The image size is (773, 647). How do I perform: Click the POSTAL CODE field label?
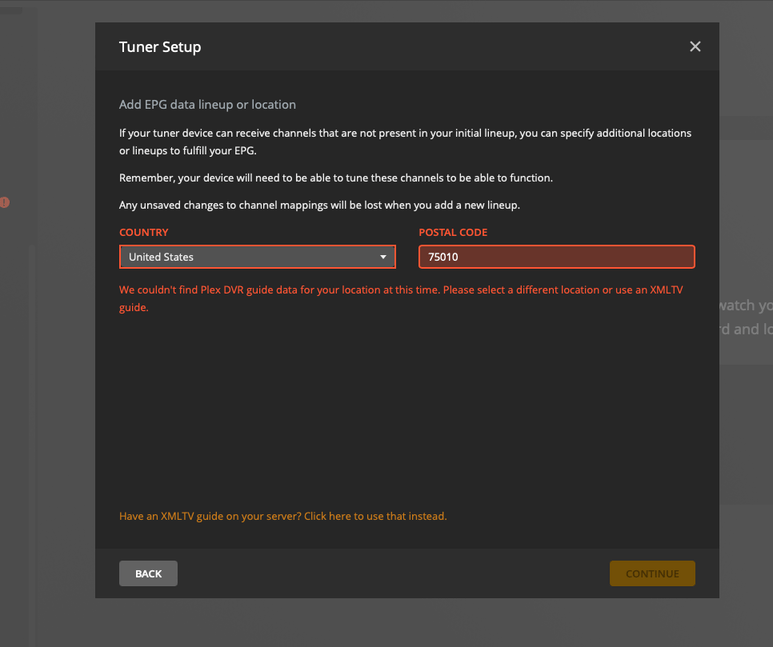coord(453,232)
